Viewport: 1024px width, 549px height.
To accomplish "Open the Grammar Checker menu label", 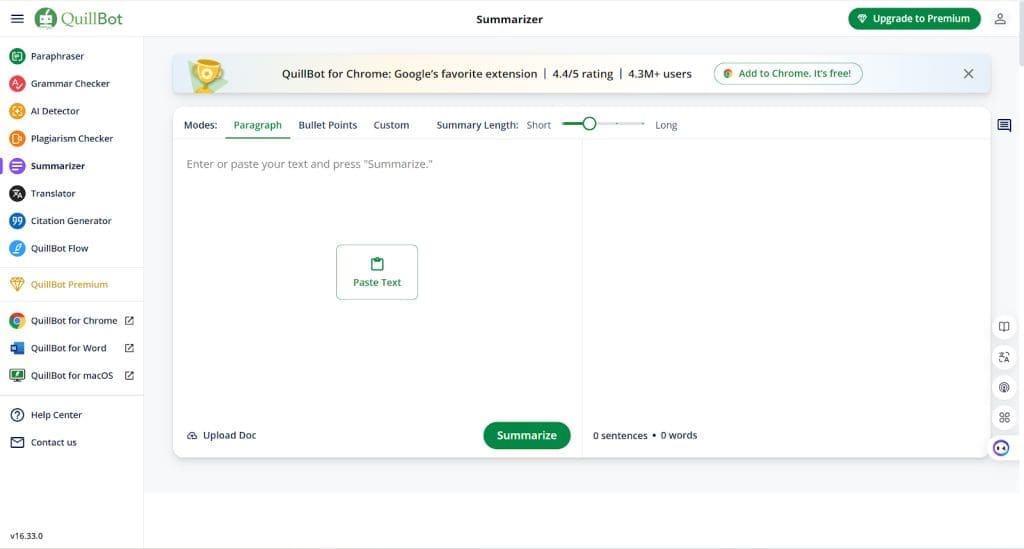I will [x=70, y=84].
